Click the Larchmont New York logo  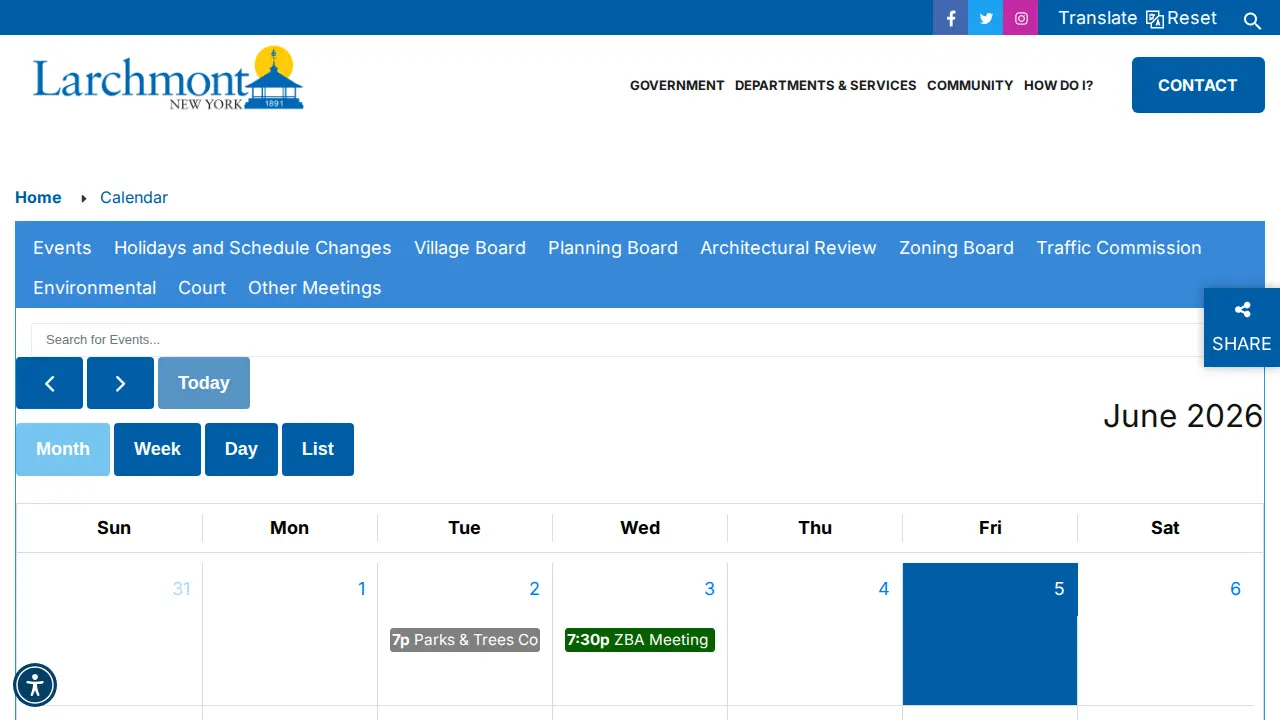[x=168, y=78]
